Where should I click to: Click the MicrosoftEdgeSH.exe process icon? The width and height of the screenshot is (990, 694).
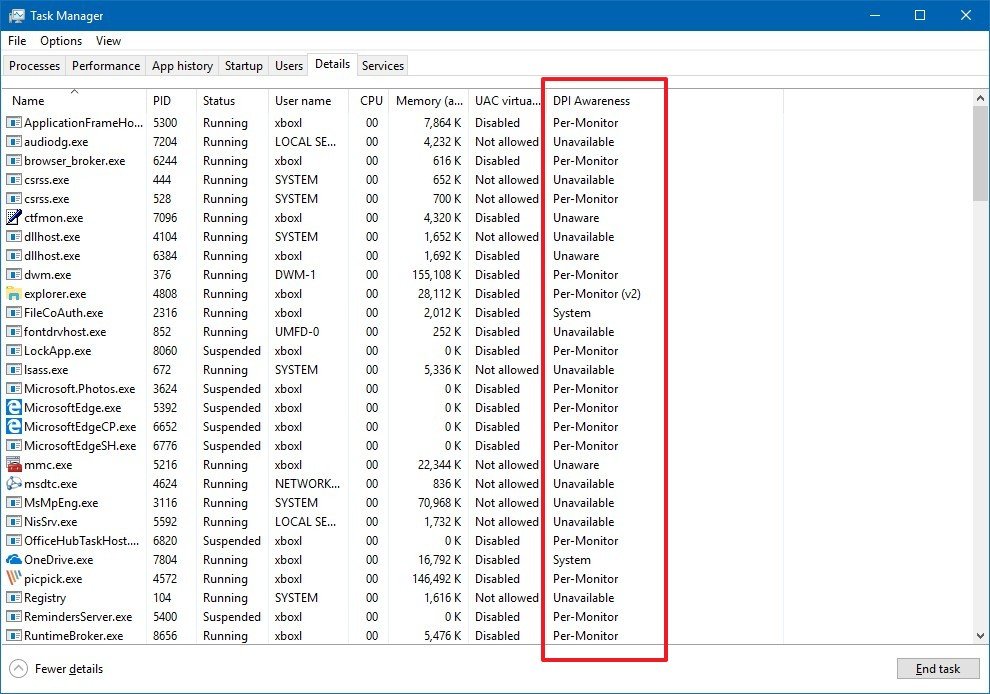click(x=13, y=445)
